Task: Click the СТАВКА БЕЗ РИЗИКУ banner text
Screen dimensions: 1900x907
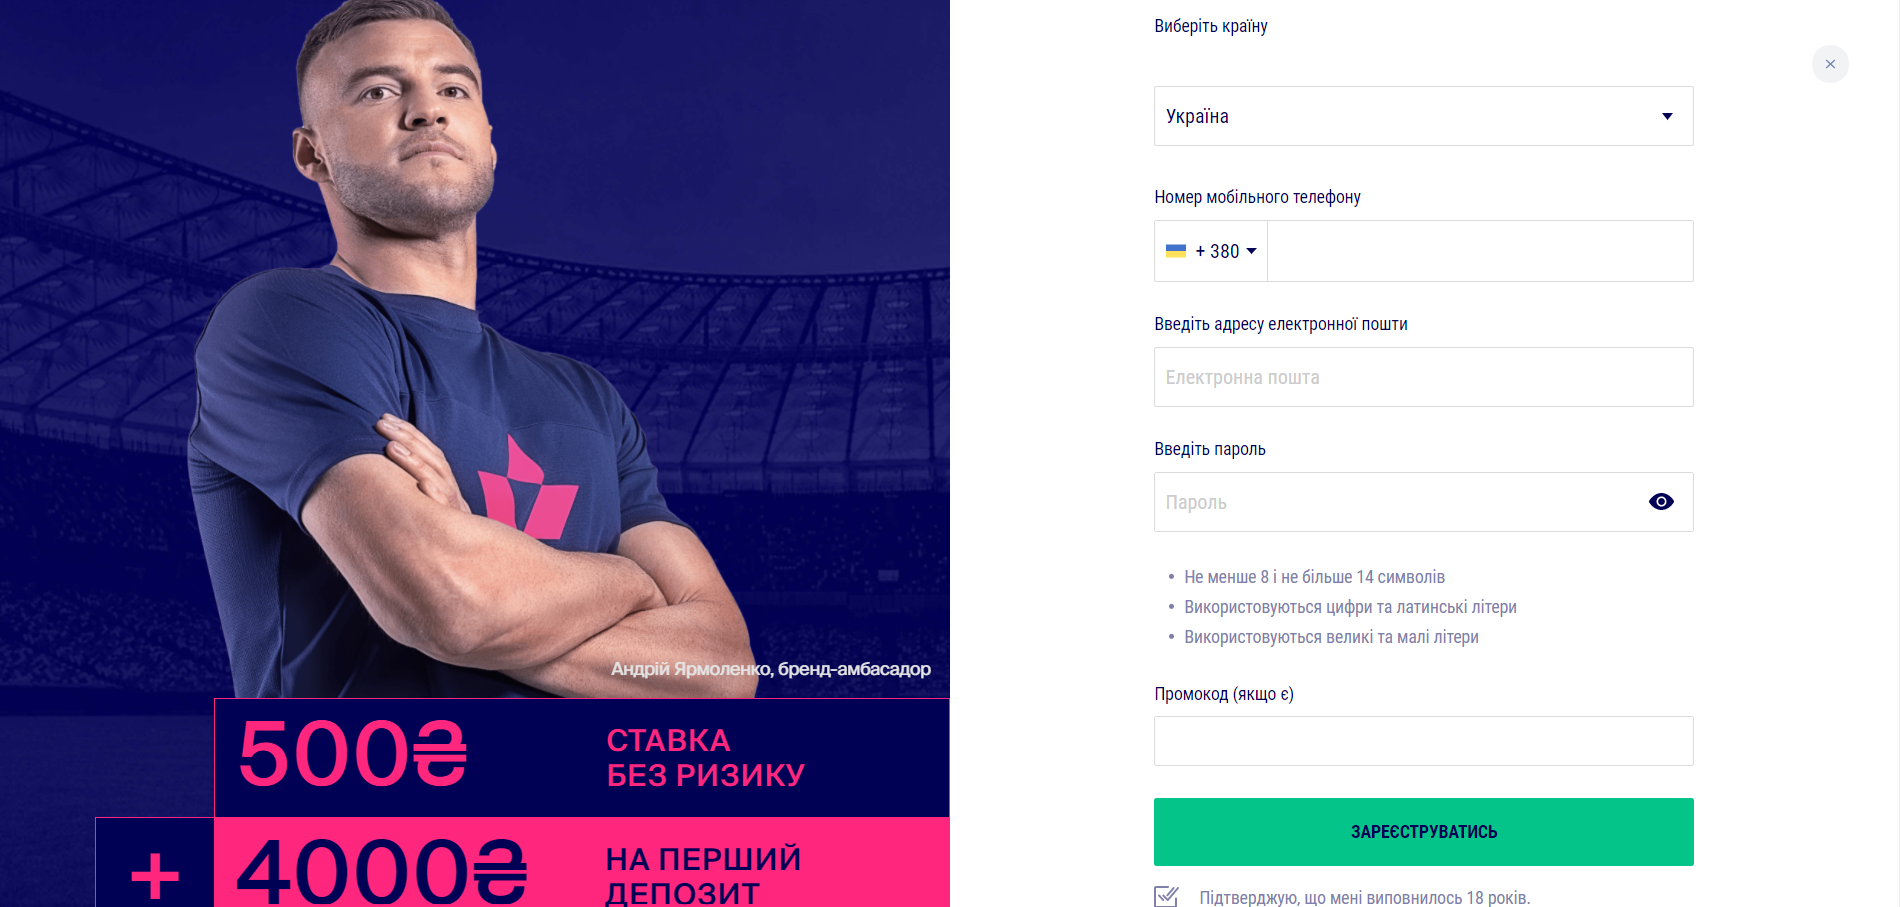Action: click(x=705, y=758)
